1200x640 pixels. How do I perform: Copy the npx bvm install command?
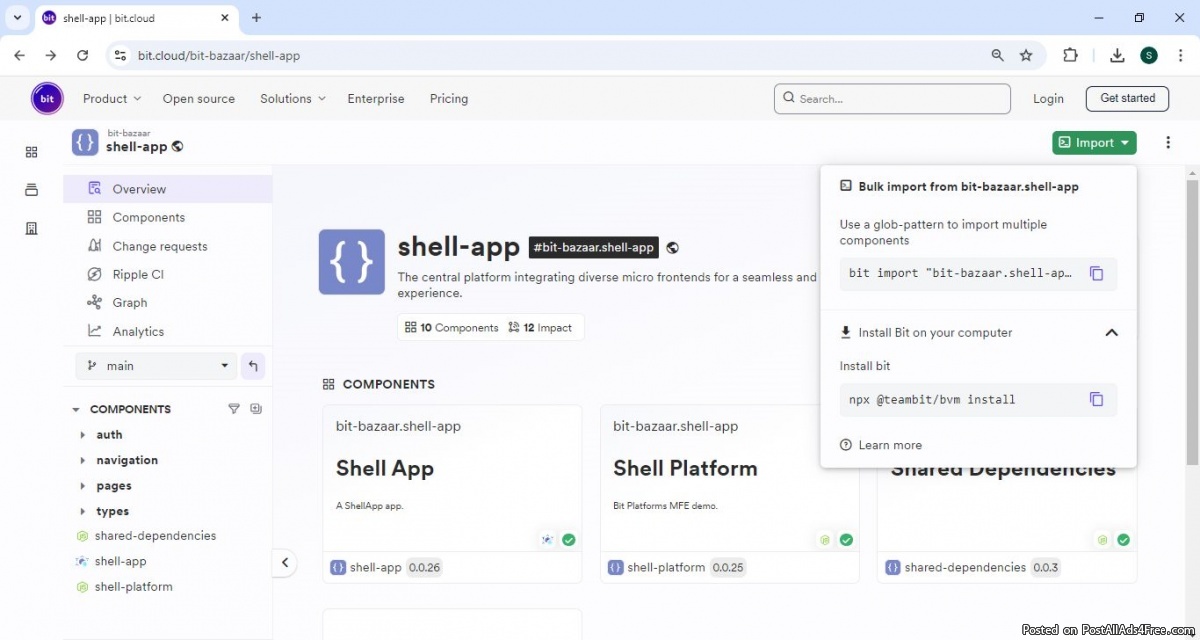point(1096,399)
